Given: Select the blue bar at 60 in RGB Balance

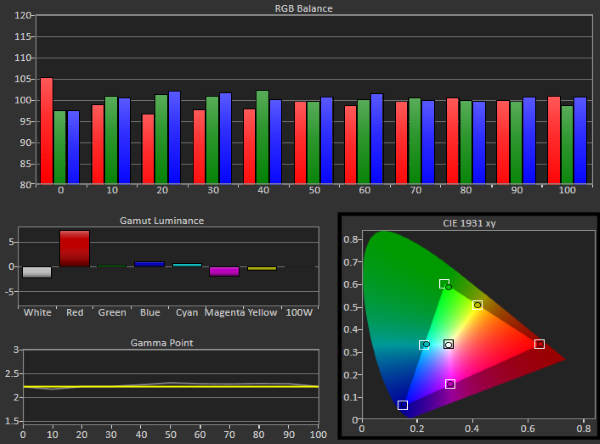Looking at the screenshot, I should (377, 139).
